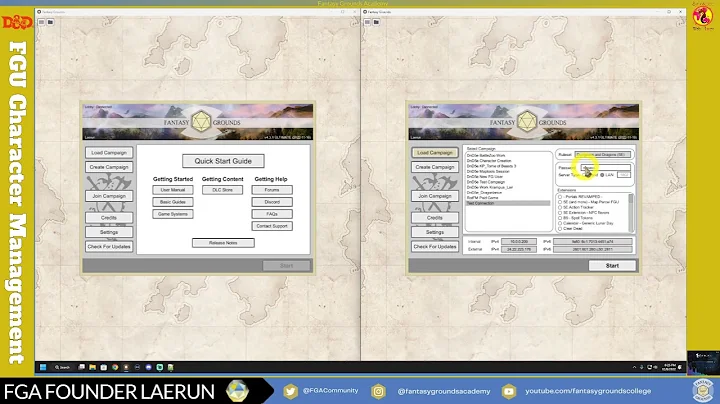Image resolution: width=720 pixels, height=404 pixels.
Task: Open Credits in right launcher
Action: (x=435, y=218)
